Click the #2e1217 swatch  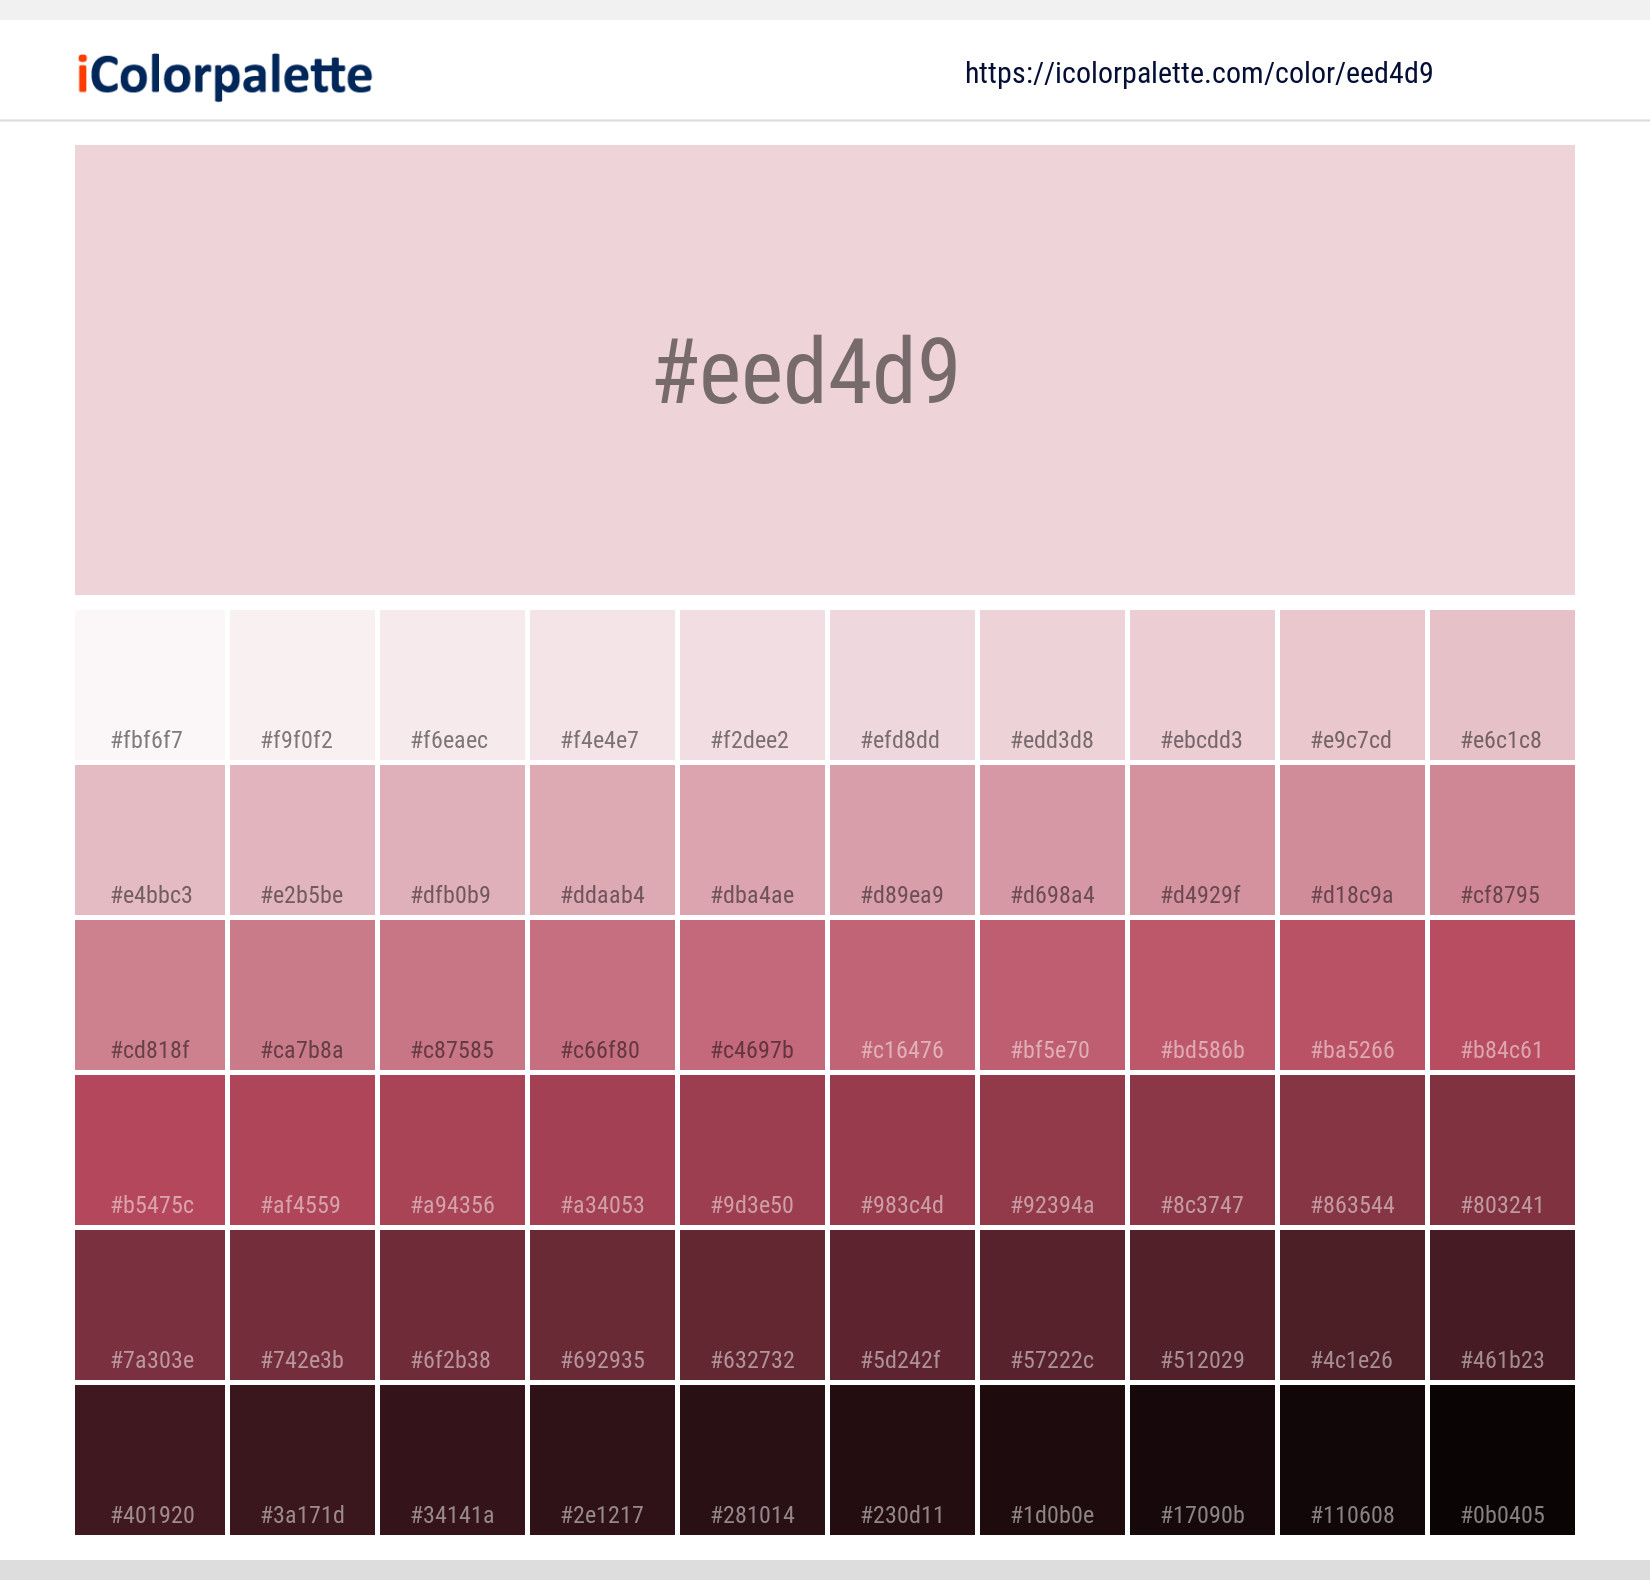602,1460
